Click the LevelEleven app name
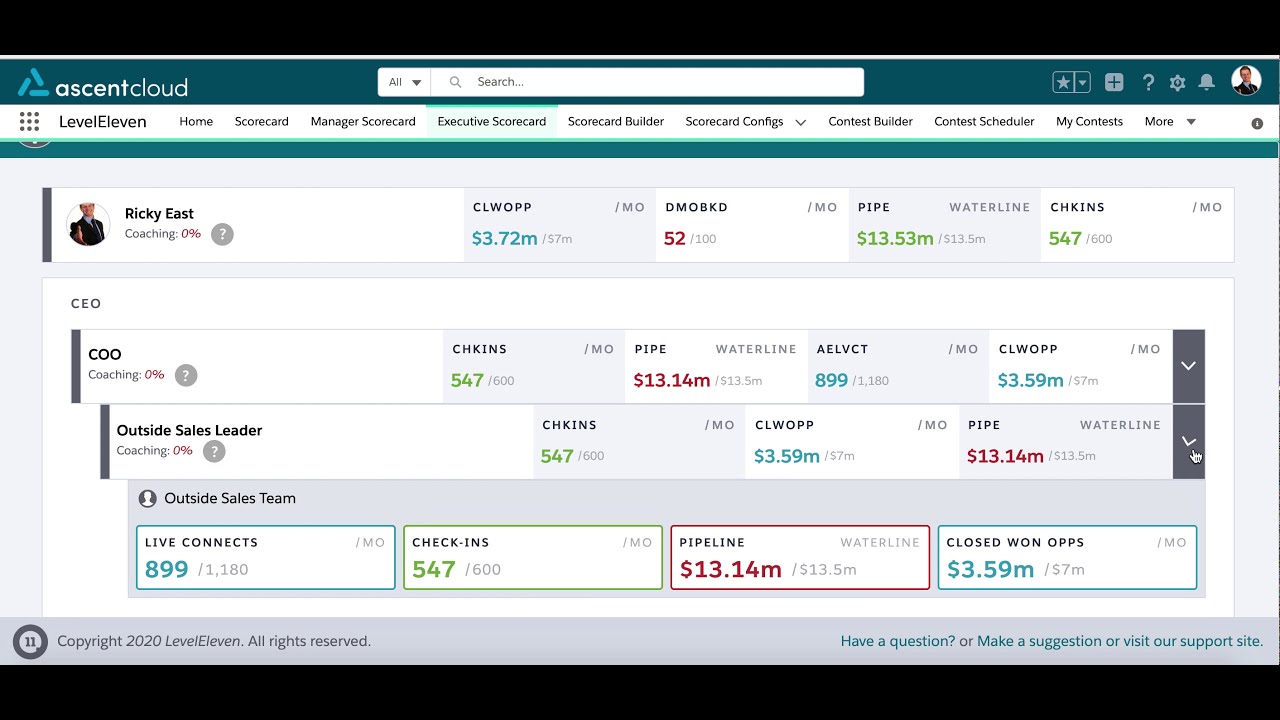The image size is (1280, 720). pyautogui.click(x=103, y=121)
